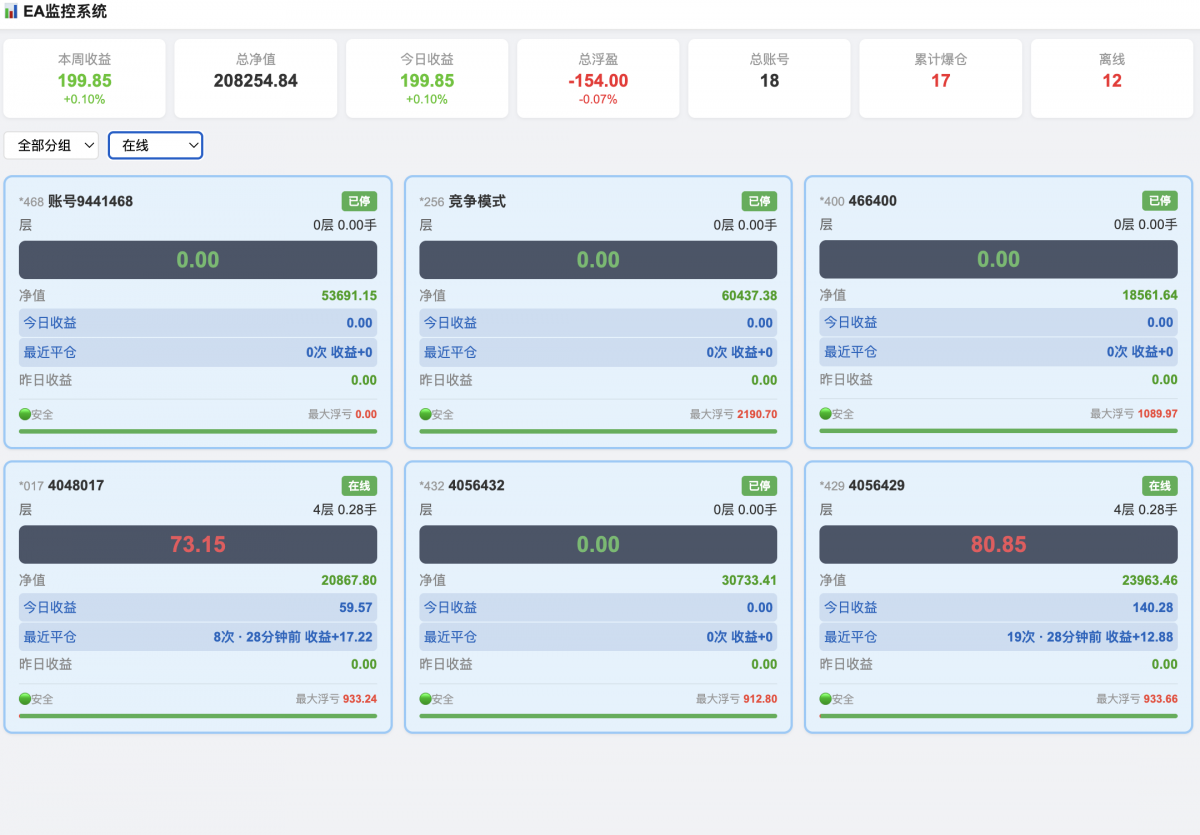This screenshot has width=1200, height=835.
Task: Click green 安全 status dot on 竞争模式 card
Action: 425,414
